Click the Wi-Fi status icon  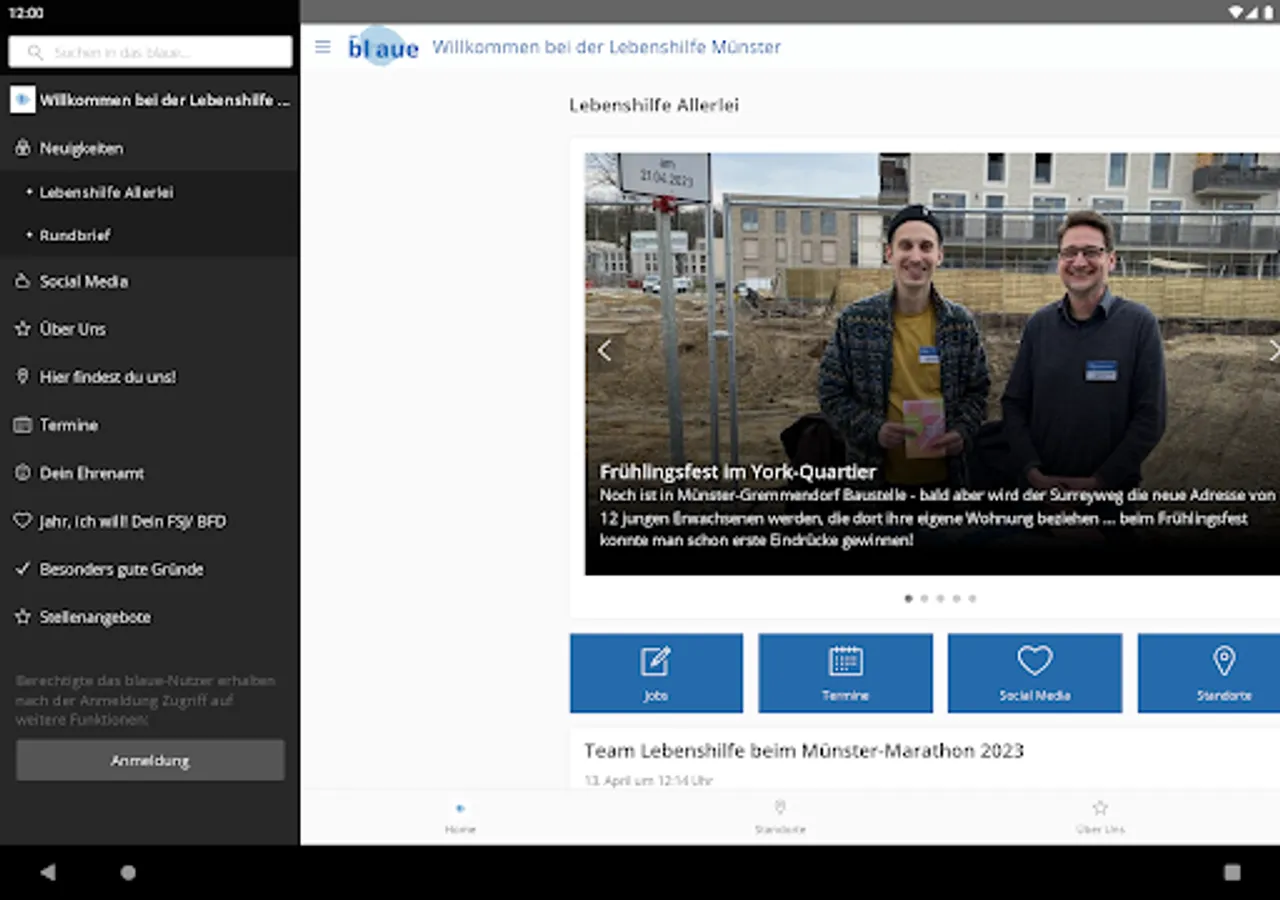(x=1236, y=12)
